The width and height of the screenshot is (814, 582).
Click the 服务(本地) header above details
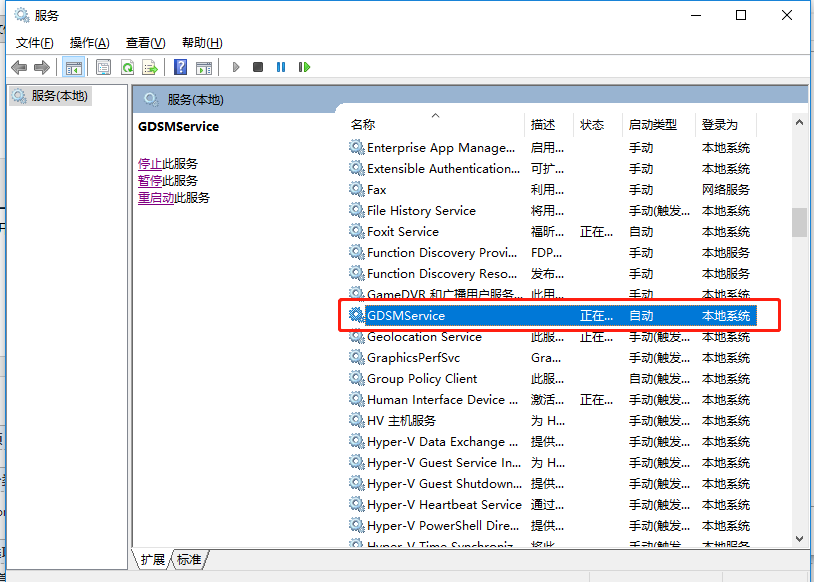[195, 99]
